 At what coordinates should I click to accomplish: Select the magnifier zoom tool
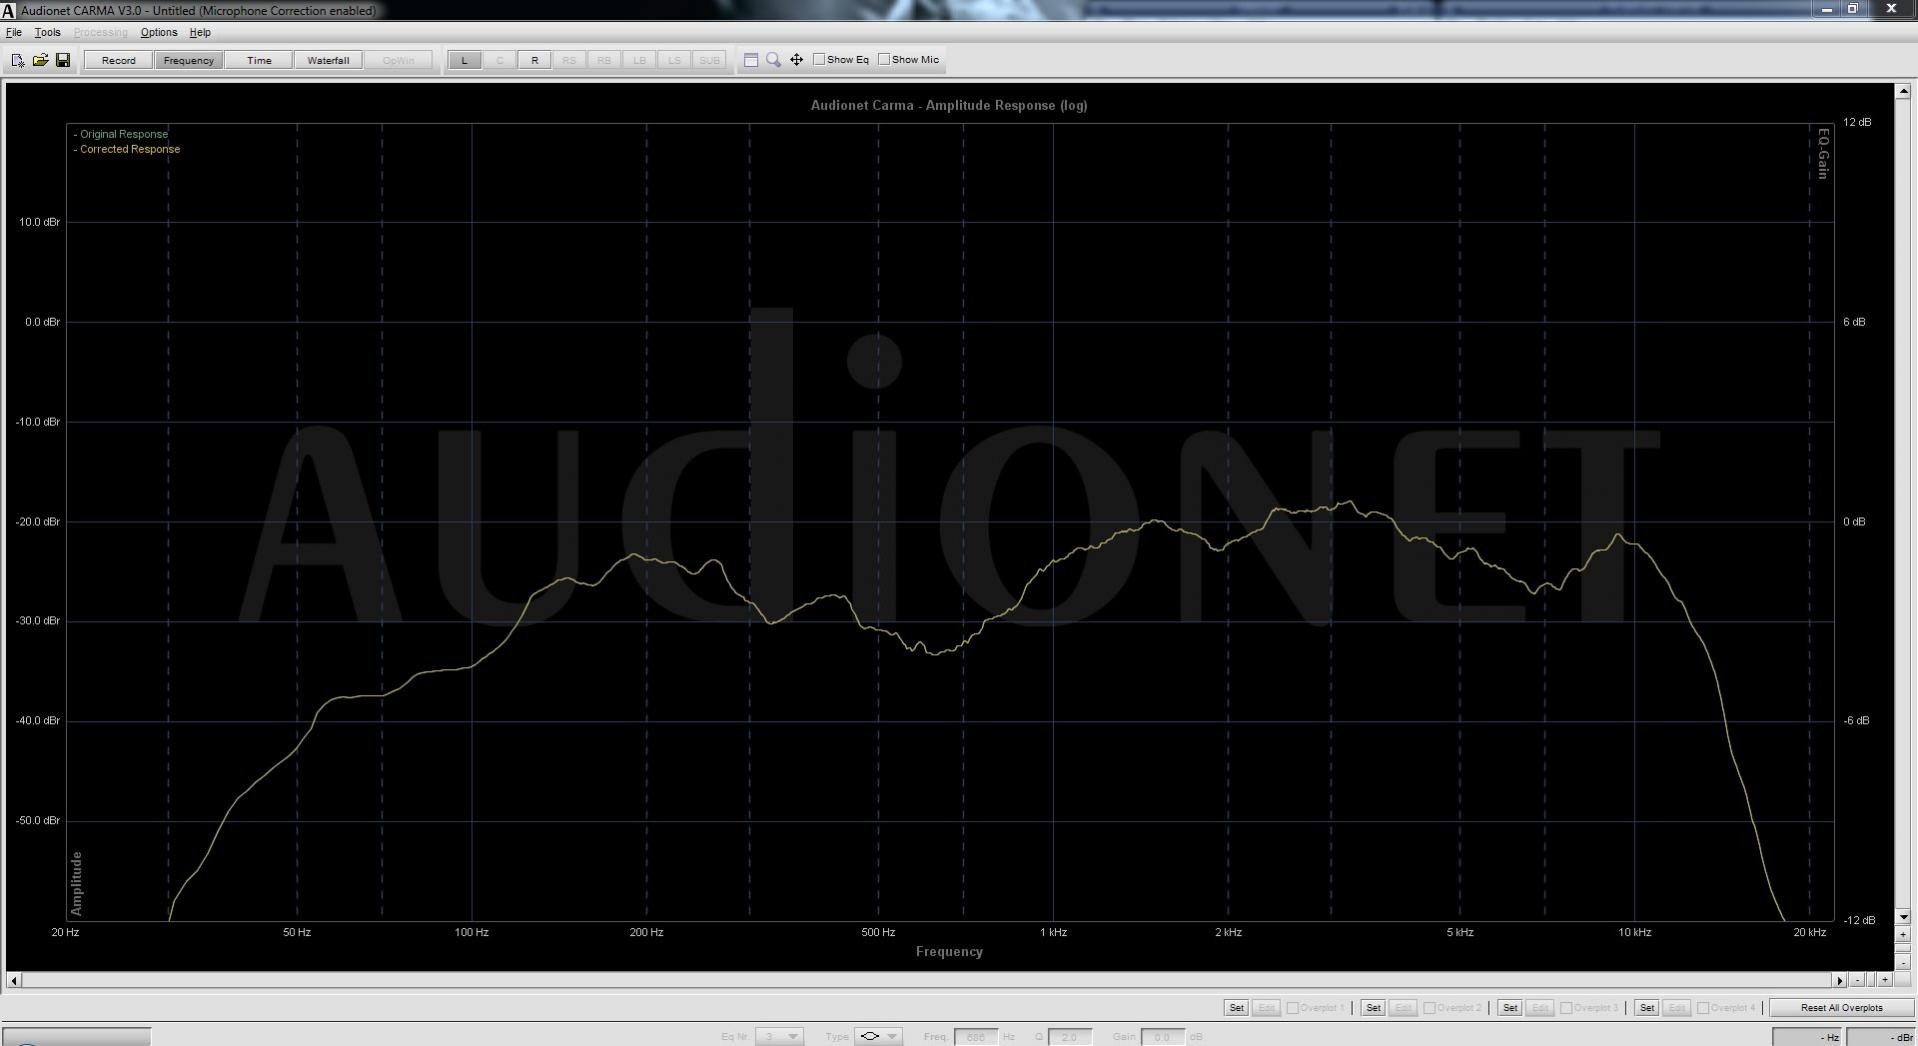pyautogui.click(x=773, y=60)
